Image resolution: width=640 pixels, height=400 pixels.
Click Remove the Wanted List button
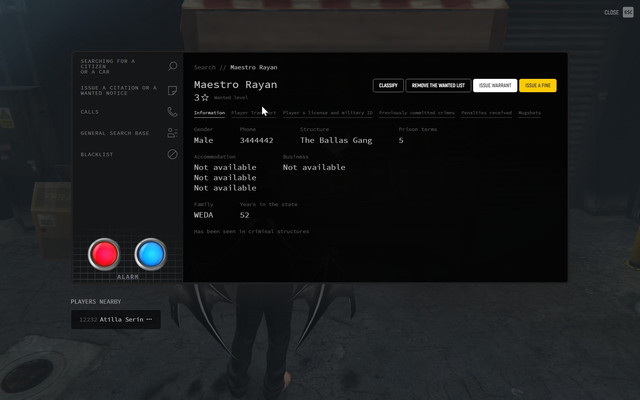click(x=438, y=86)
